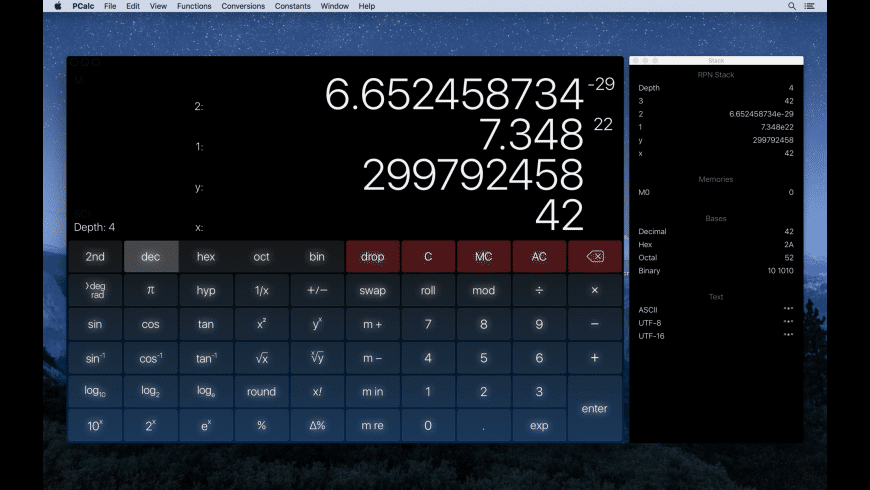Click the square root key
This screenshot has width=870, height=490.
point(261,358)
